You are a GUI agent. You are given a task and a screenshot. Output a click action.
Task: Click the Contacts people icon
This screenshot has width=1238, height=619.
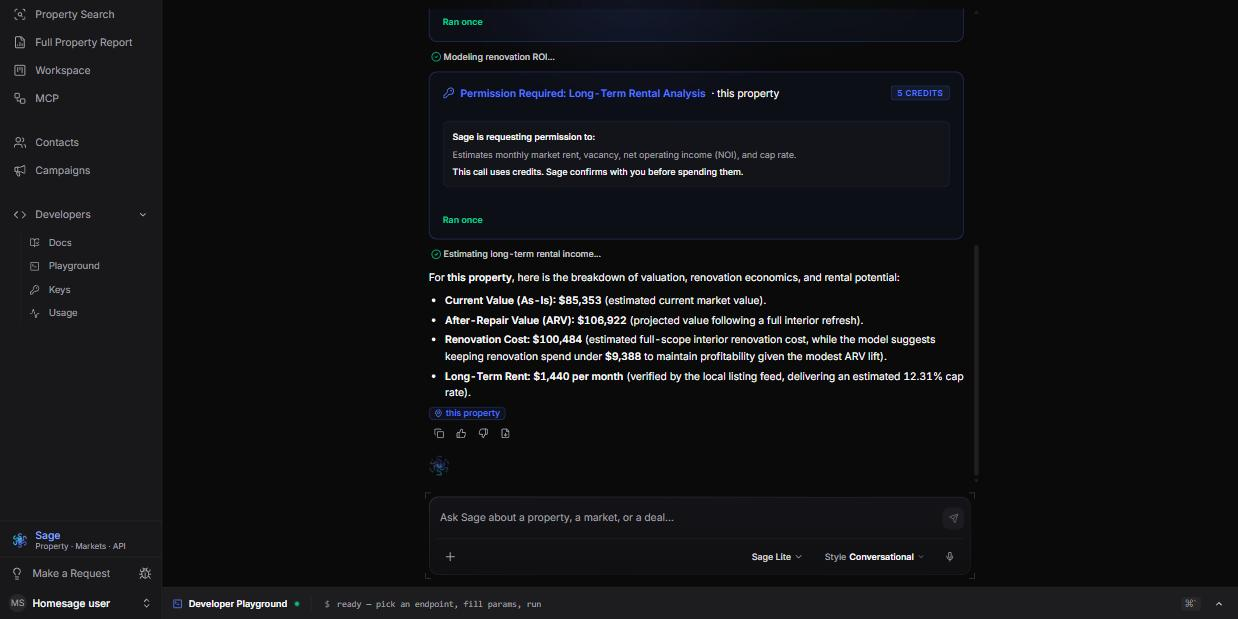click(19, 142)
